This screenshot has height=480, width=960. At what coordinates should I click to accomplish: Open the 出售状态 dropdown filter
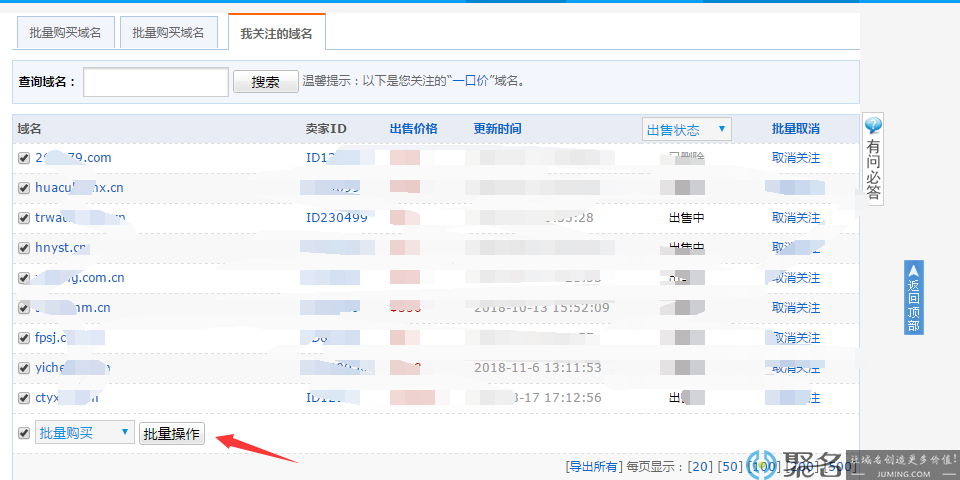pos(686,129)
